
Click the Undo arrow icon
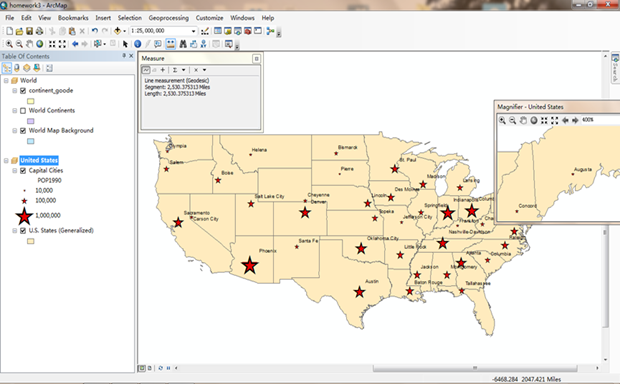tap(95, 31)
